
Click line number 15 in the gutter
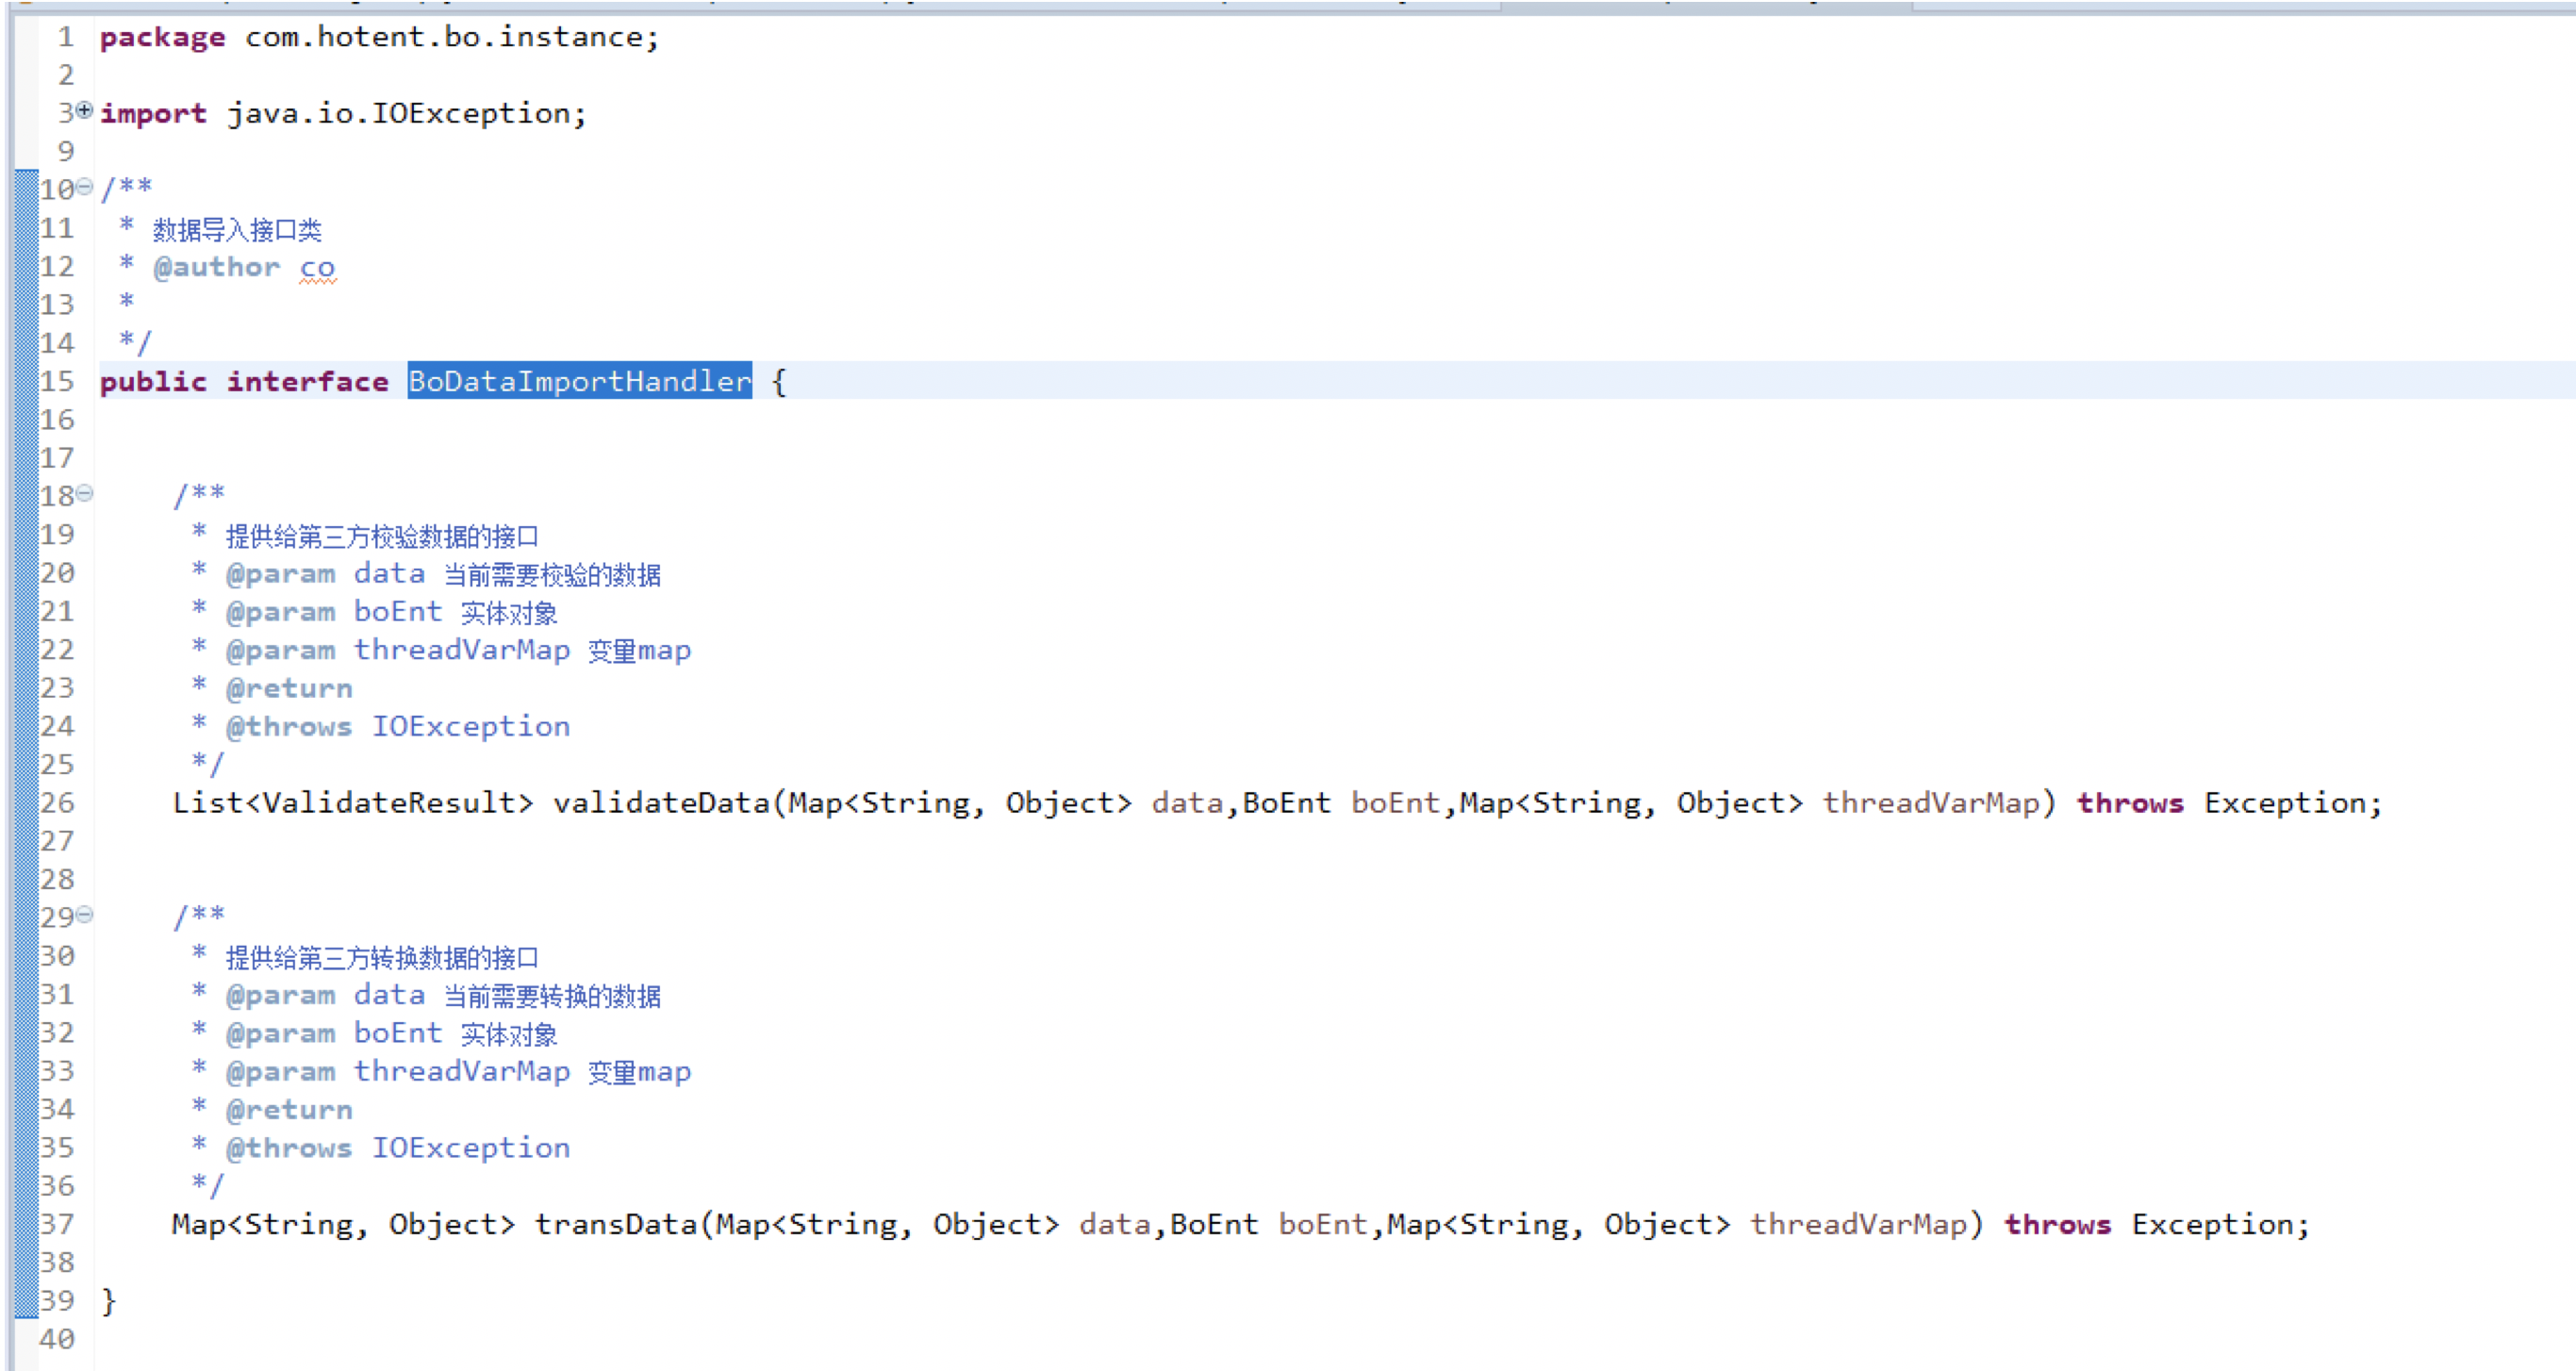point(57,381)
